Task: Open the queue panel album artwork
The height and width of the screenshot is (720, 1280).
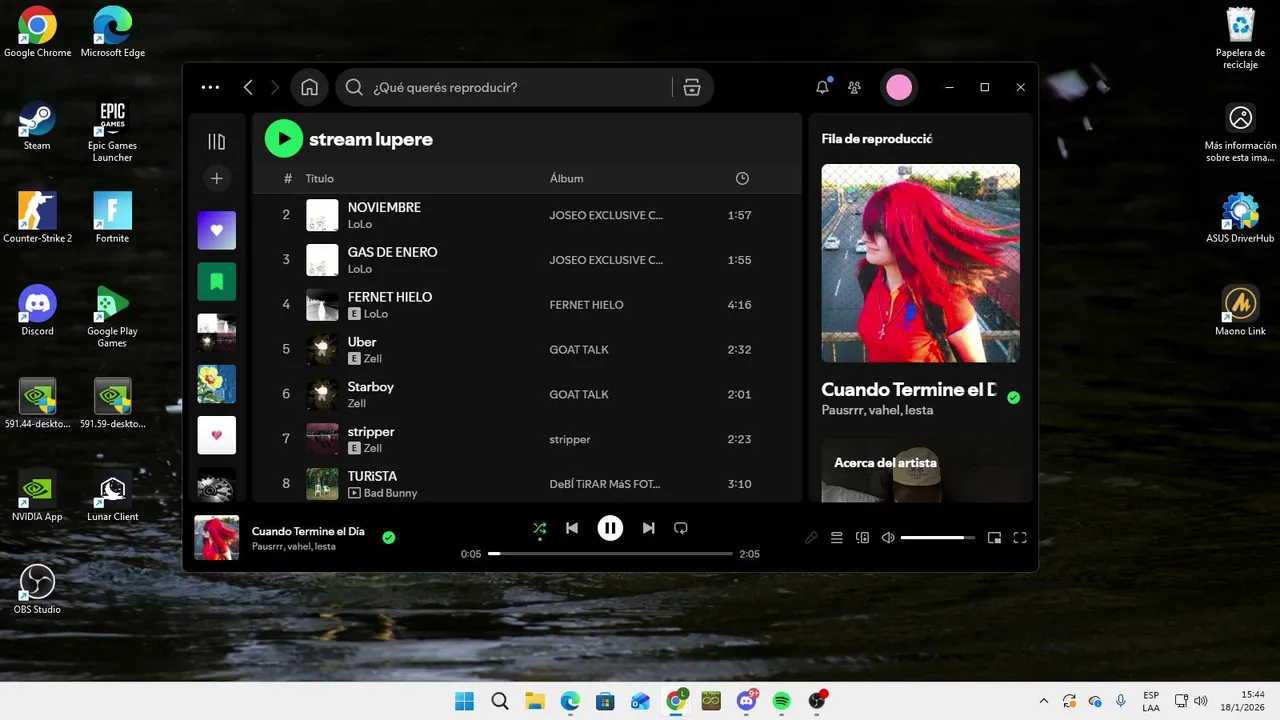Action: coord(921,263)
